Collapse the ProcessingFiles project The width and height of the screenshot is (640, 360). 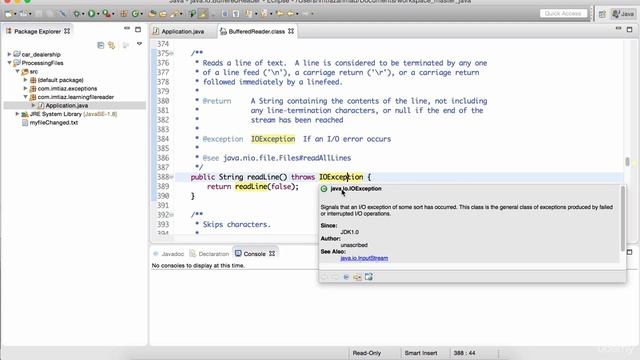(x=9, y=63)
